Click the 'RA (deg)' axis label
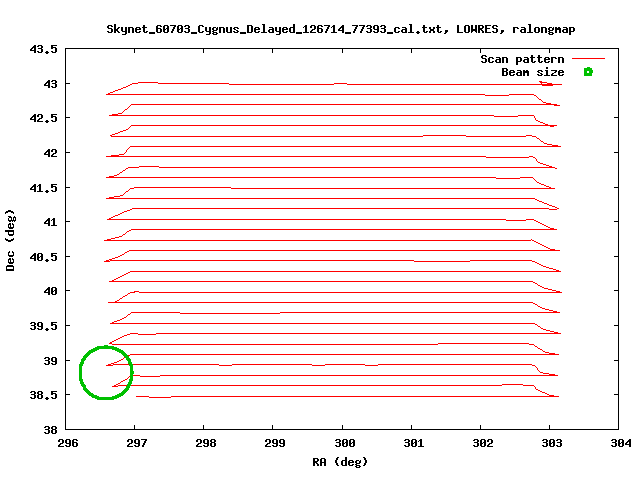The width and height of the screenshot is (640, 480). click(340, 462)
